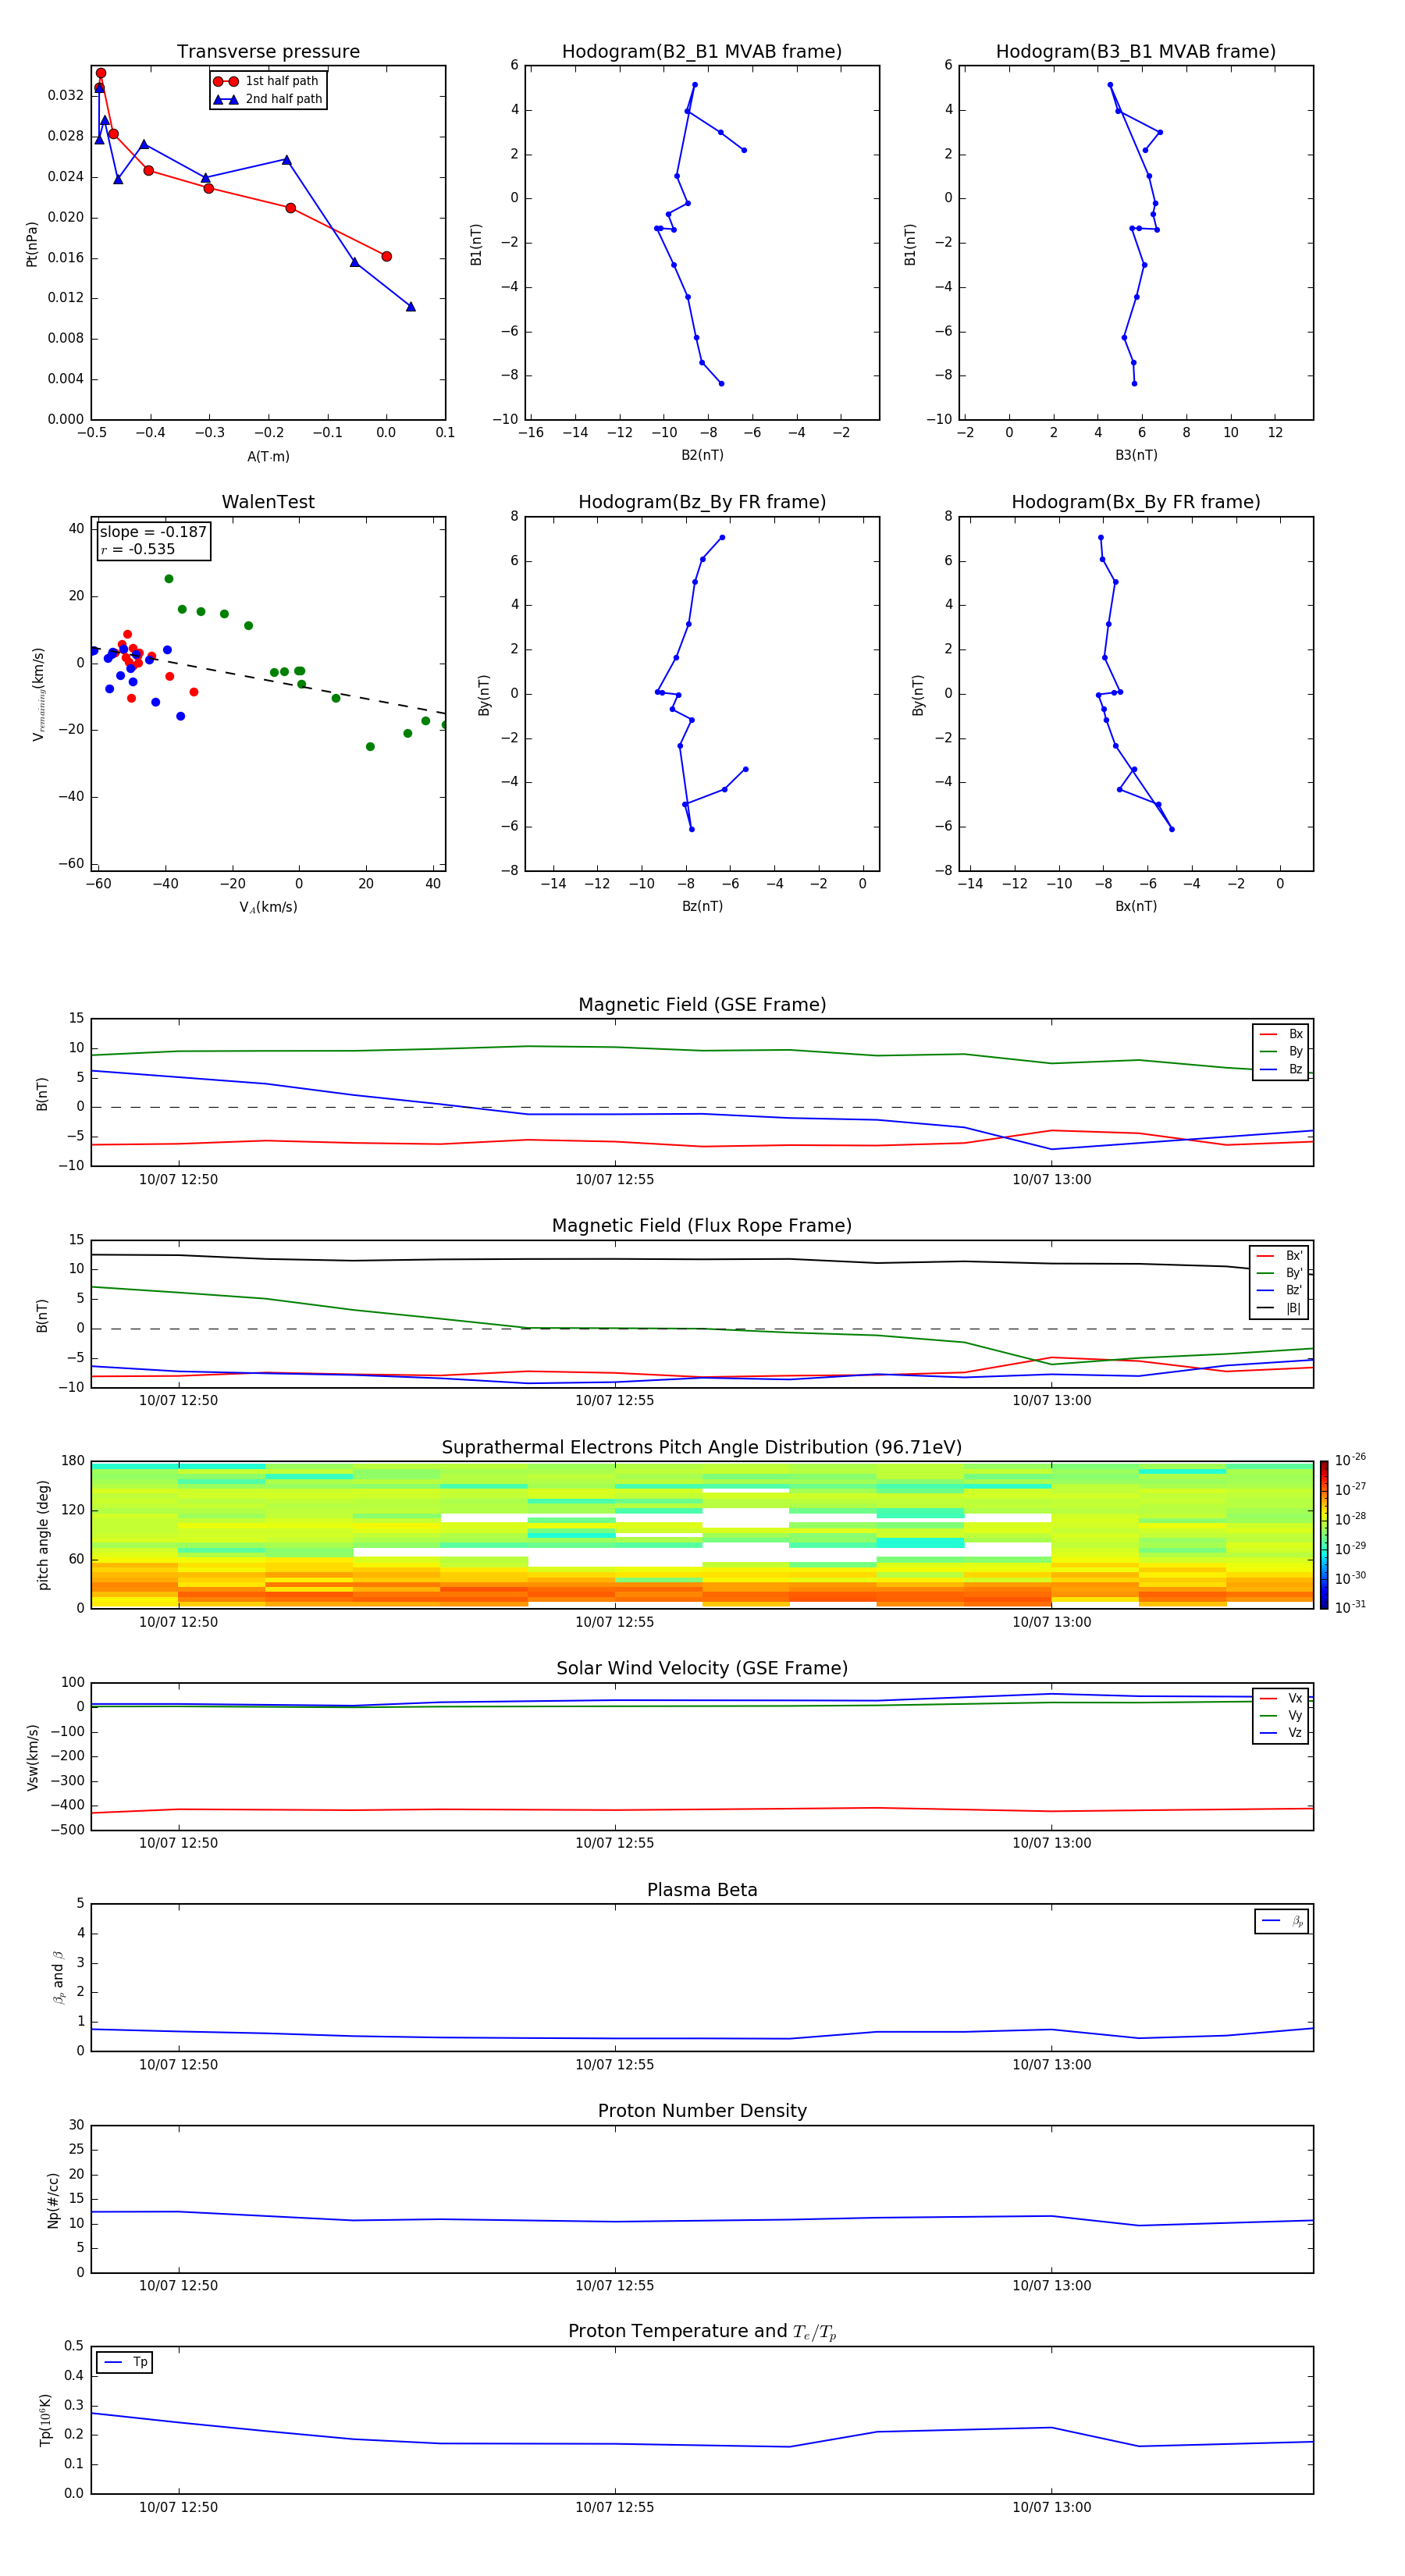Click the 'Np(#/cc)' axis label
The width and height of the screenshot is (1405, 2576).
click(53, 2200)
